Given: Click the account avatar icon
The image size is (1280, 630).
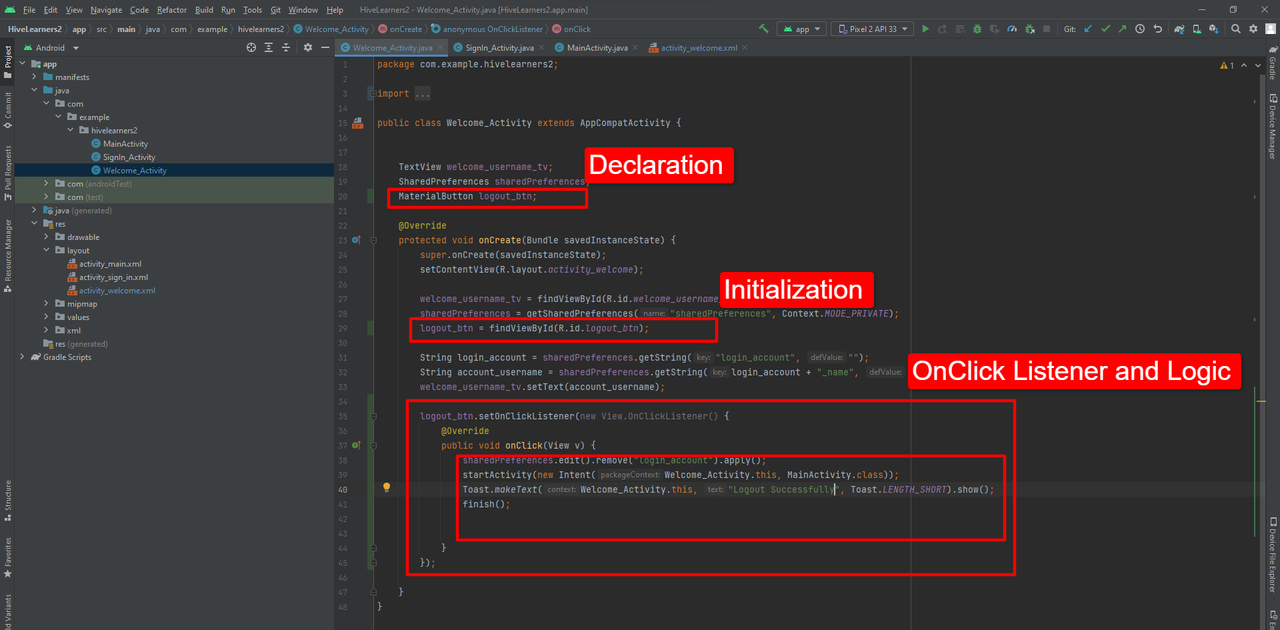Looking at the screenshot, I should [x=1269, y=29].
